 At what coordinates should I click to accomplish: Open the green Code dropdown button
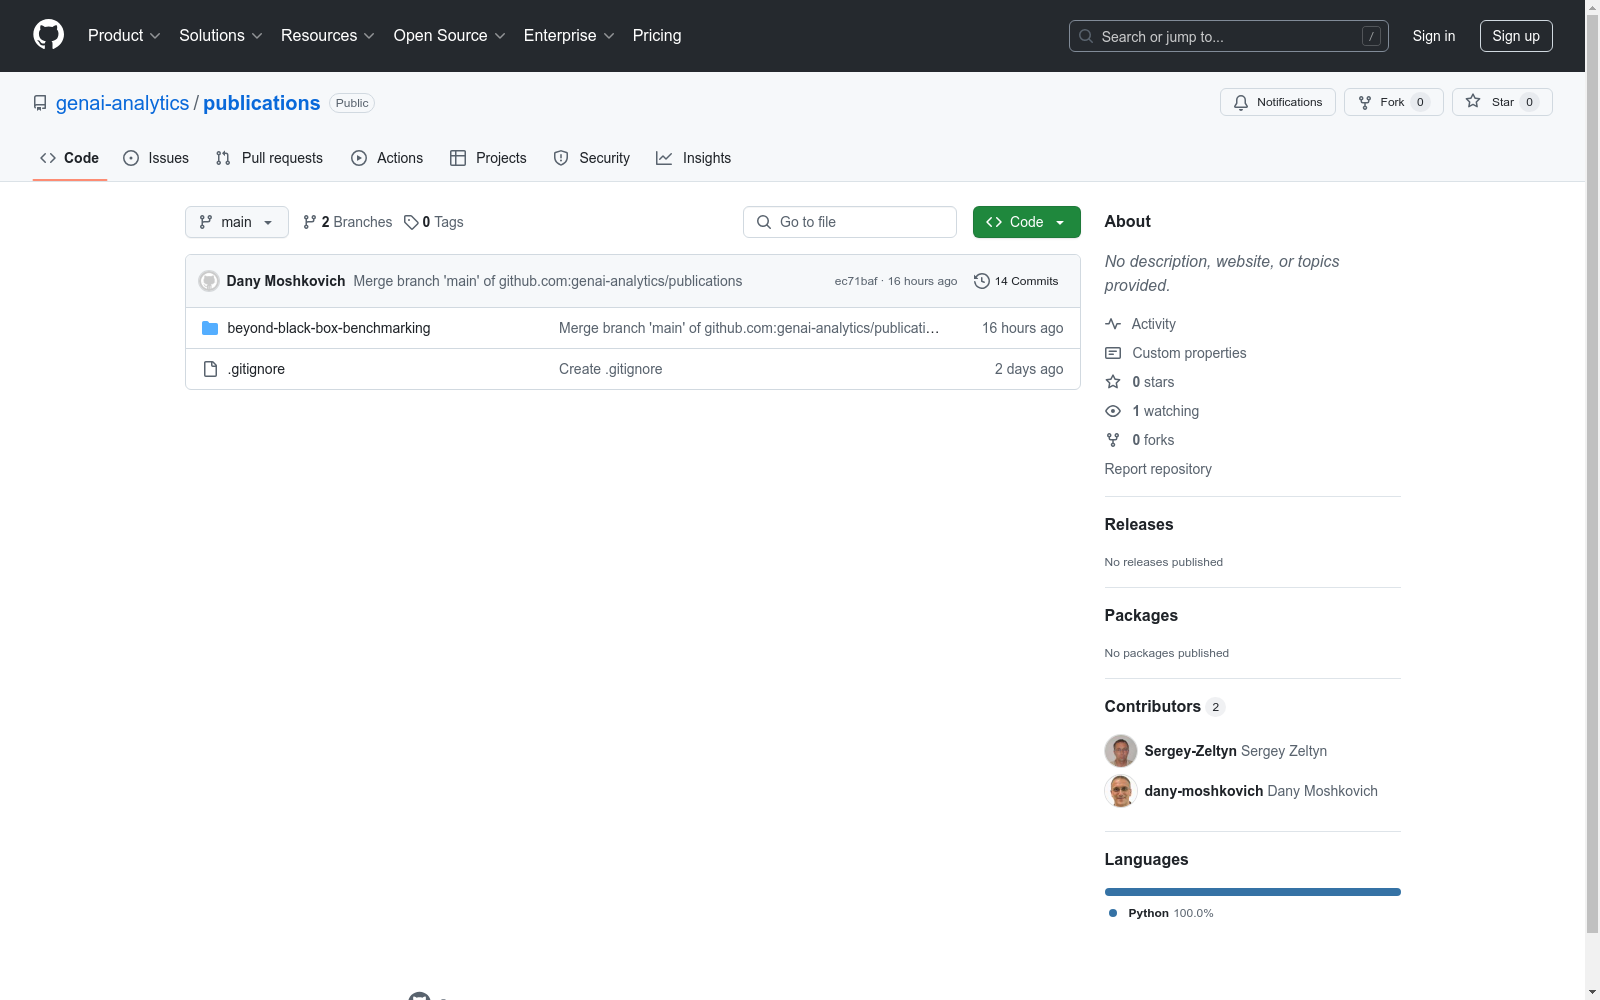[1027, 222]
